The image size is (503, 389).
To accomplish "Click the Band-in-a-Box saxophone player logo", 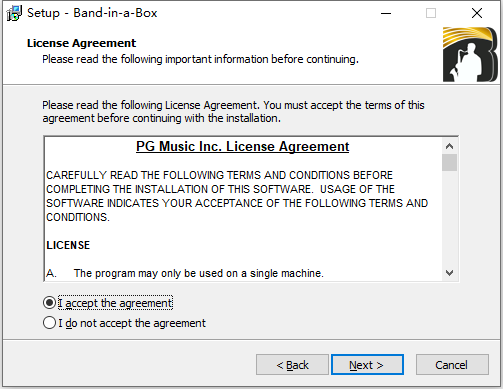I will [470, 54].
